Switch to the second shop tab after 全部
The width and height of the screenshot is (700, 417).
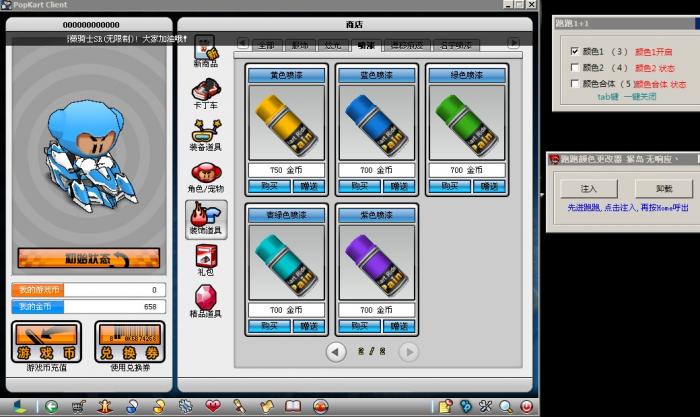(300, 45)
